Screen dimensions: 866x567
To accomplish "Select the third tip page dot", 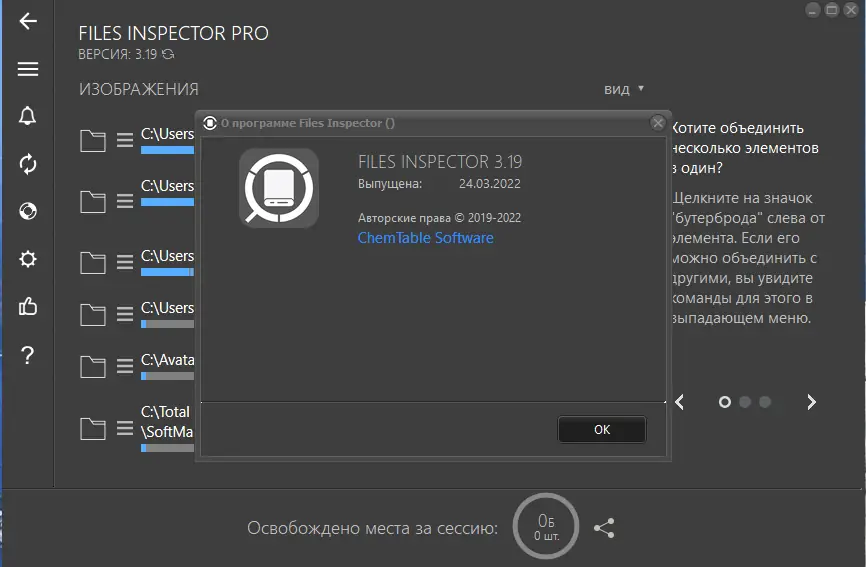I will [x=765, y=402].
